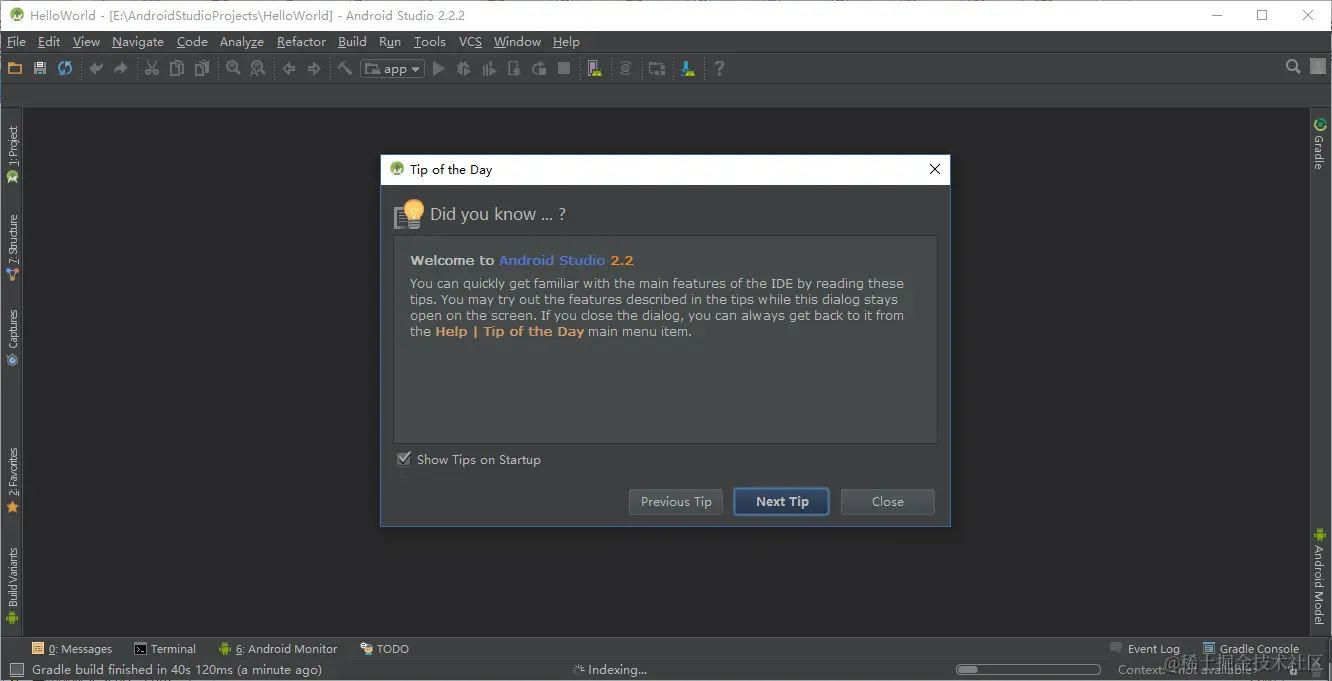Click the Help question mark icon
Screen dimensions: 1332x681
719,68
